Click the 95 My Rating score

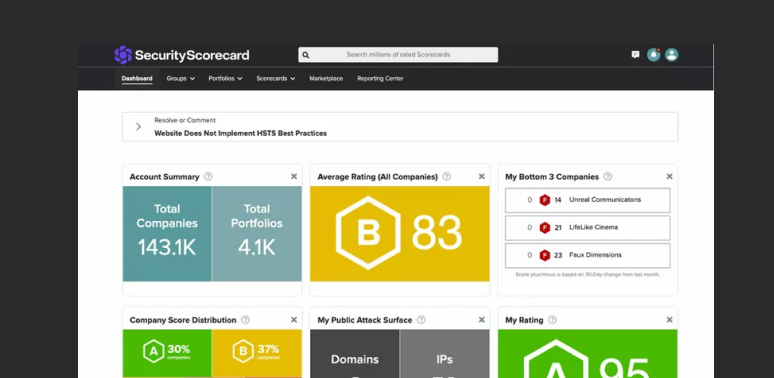tap(624, 367)
